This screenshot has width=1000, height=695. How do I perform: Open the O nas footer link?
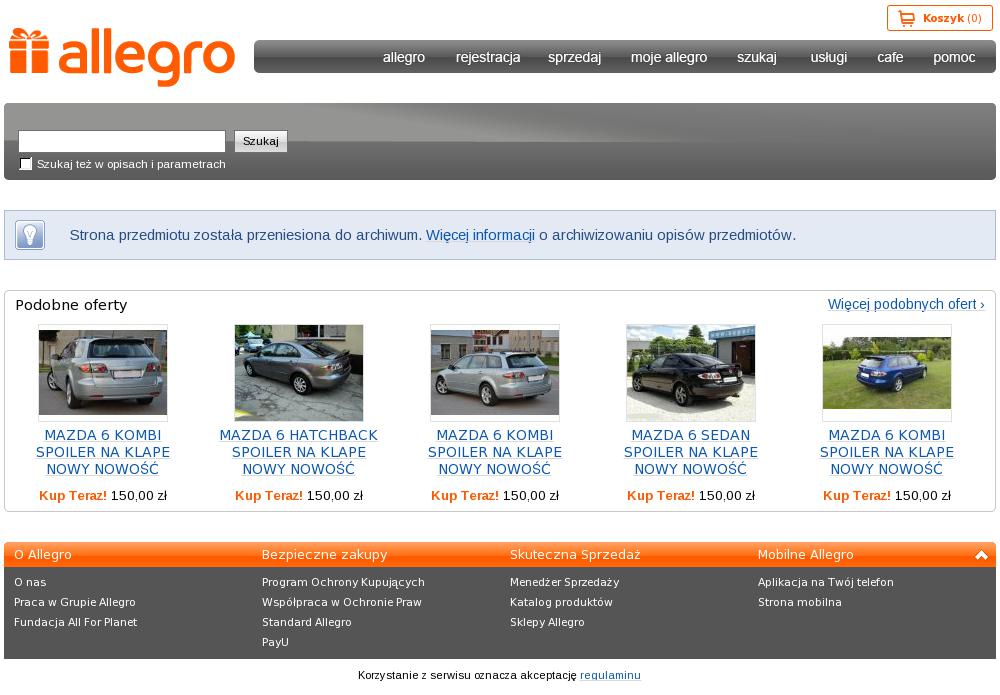point(30,582)
